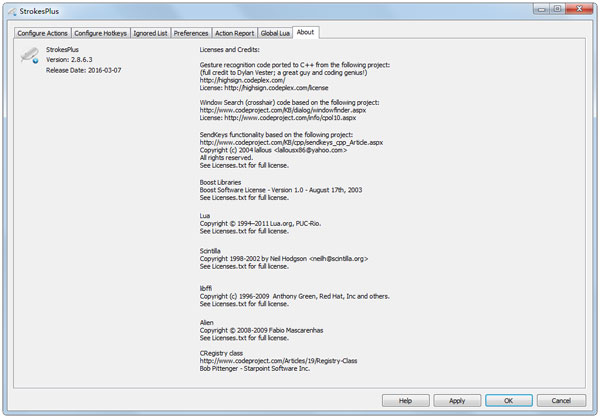Click the CRegistry class heading
This screenshot has height=418, width=600.
pos(221,353)
